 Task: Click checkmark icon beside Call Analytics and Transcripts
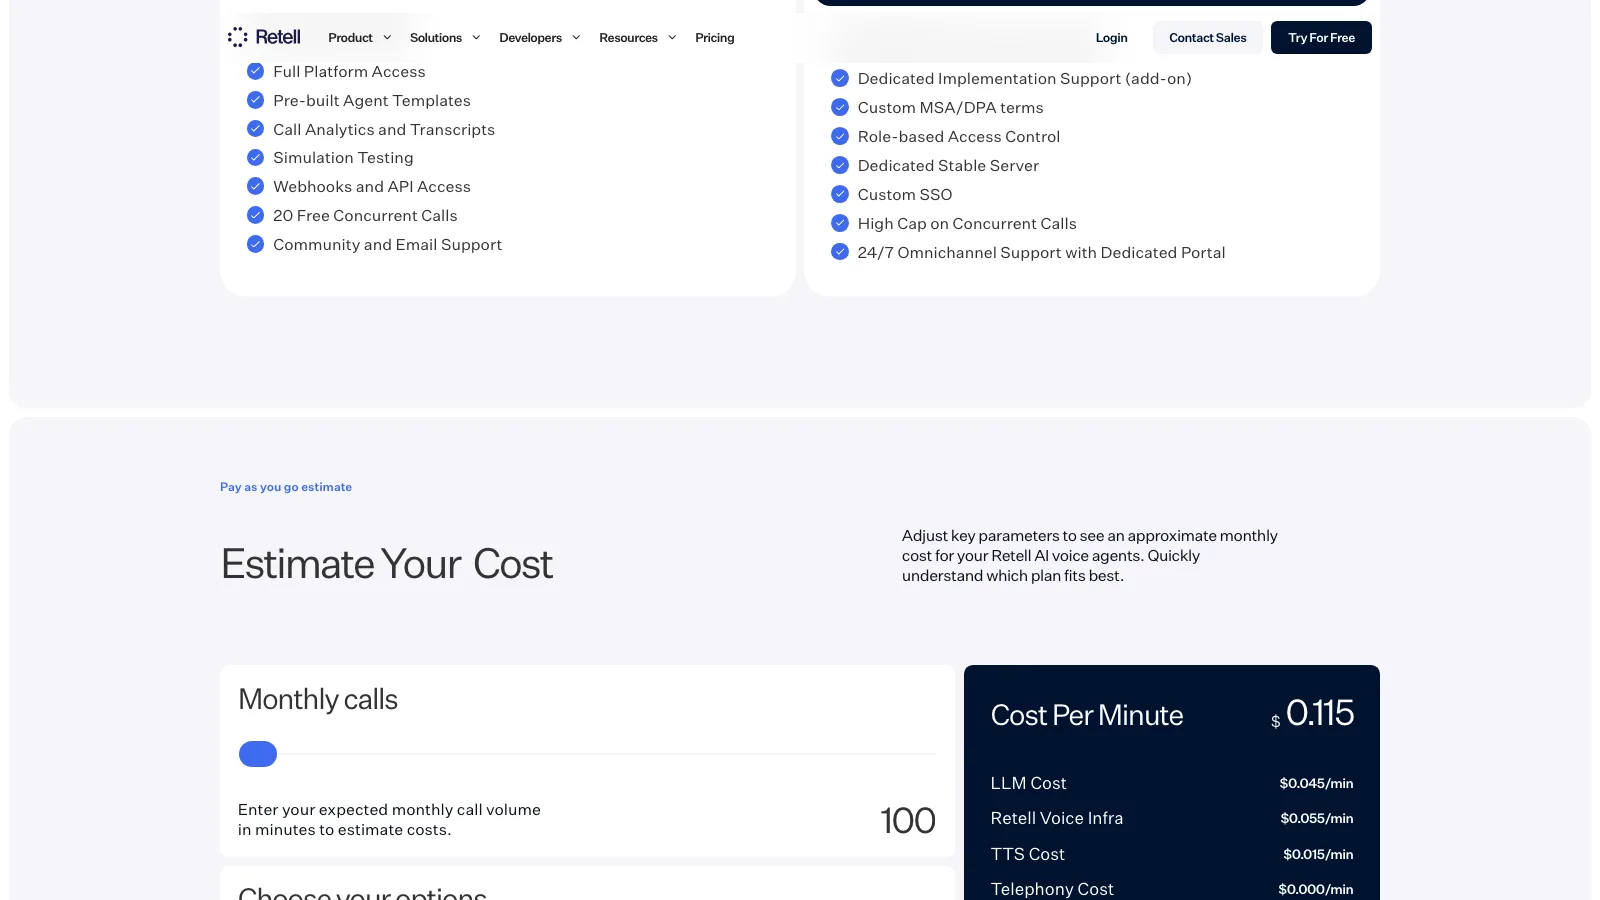(x=255, y=129)
